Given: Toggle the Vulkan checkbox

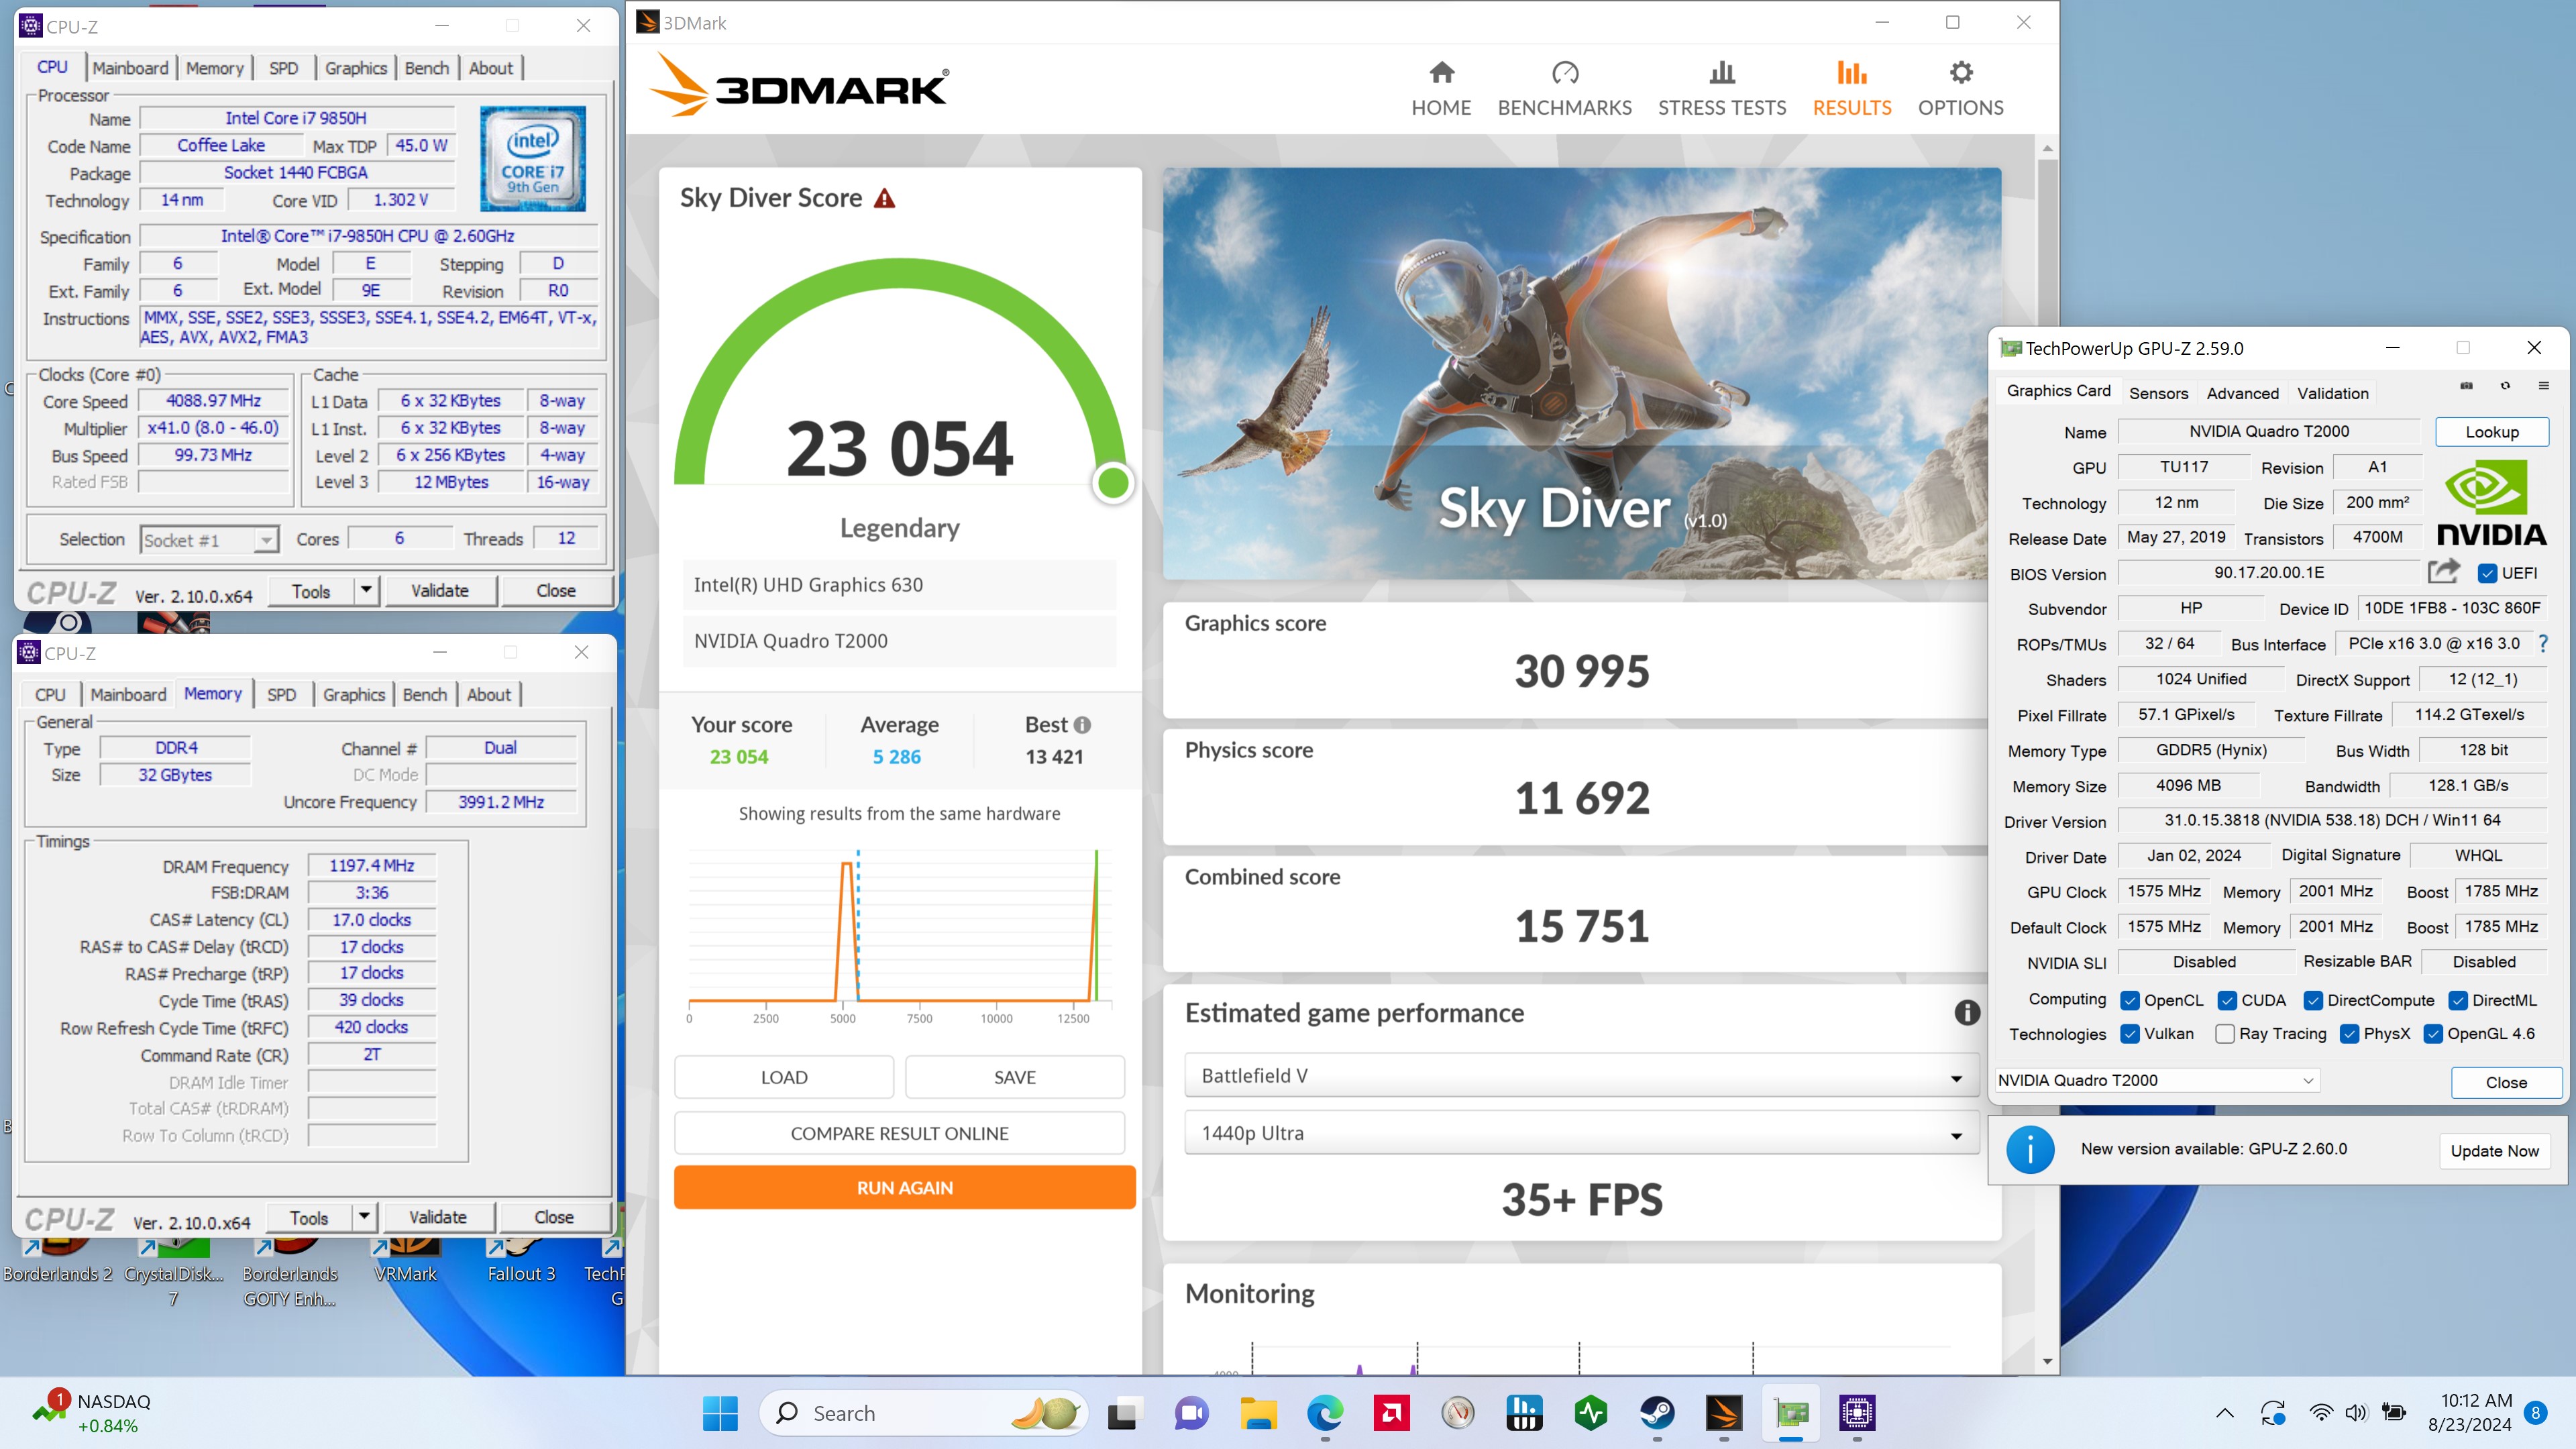Looking at the screenshot, I should [2130, 1033].
